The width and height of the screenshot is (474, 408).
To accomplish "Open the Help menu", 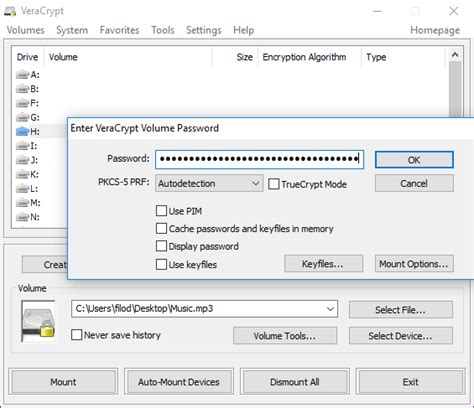I will [243, 30].
